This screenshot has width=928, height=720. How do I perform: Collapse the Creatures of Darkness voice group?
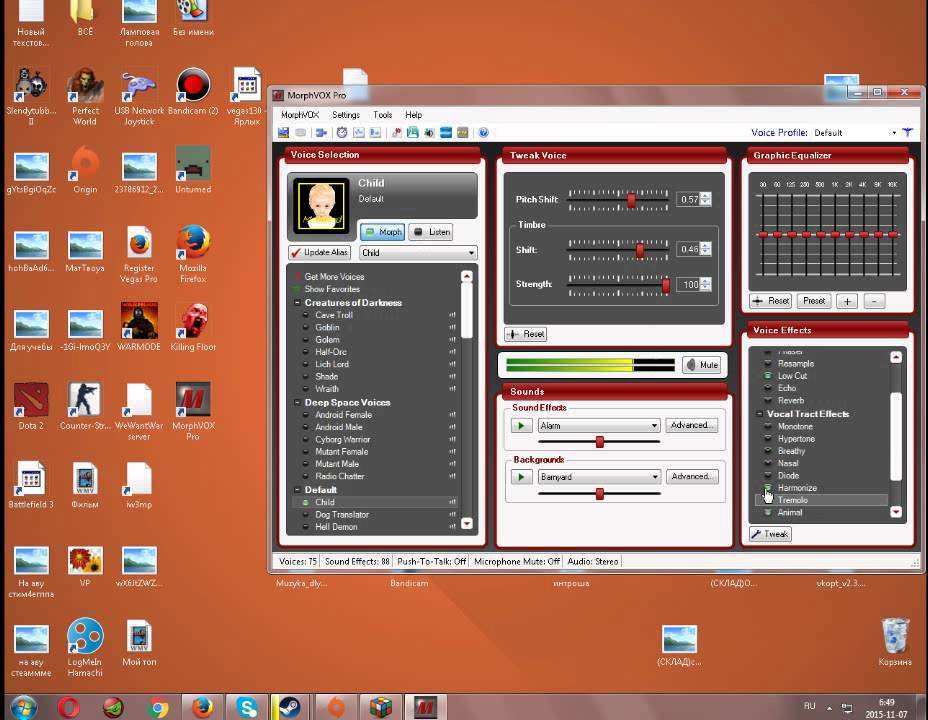297,303
